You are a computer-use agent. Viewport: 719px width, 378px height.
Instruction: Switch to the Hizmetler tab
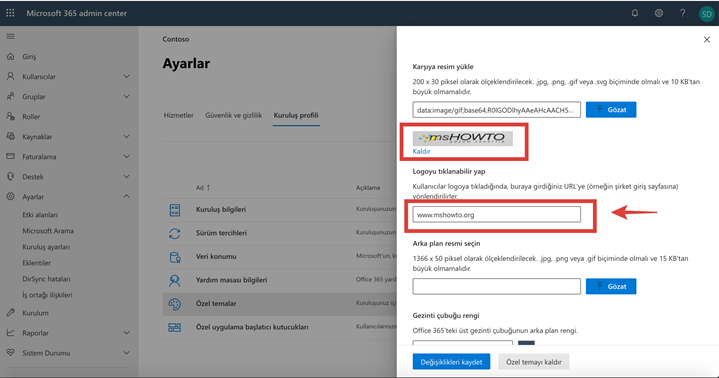click(x=178, y=115)
